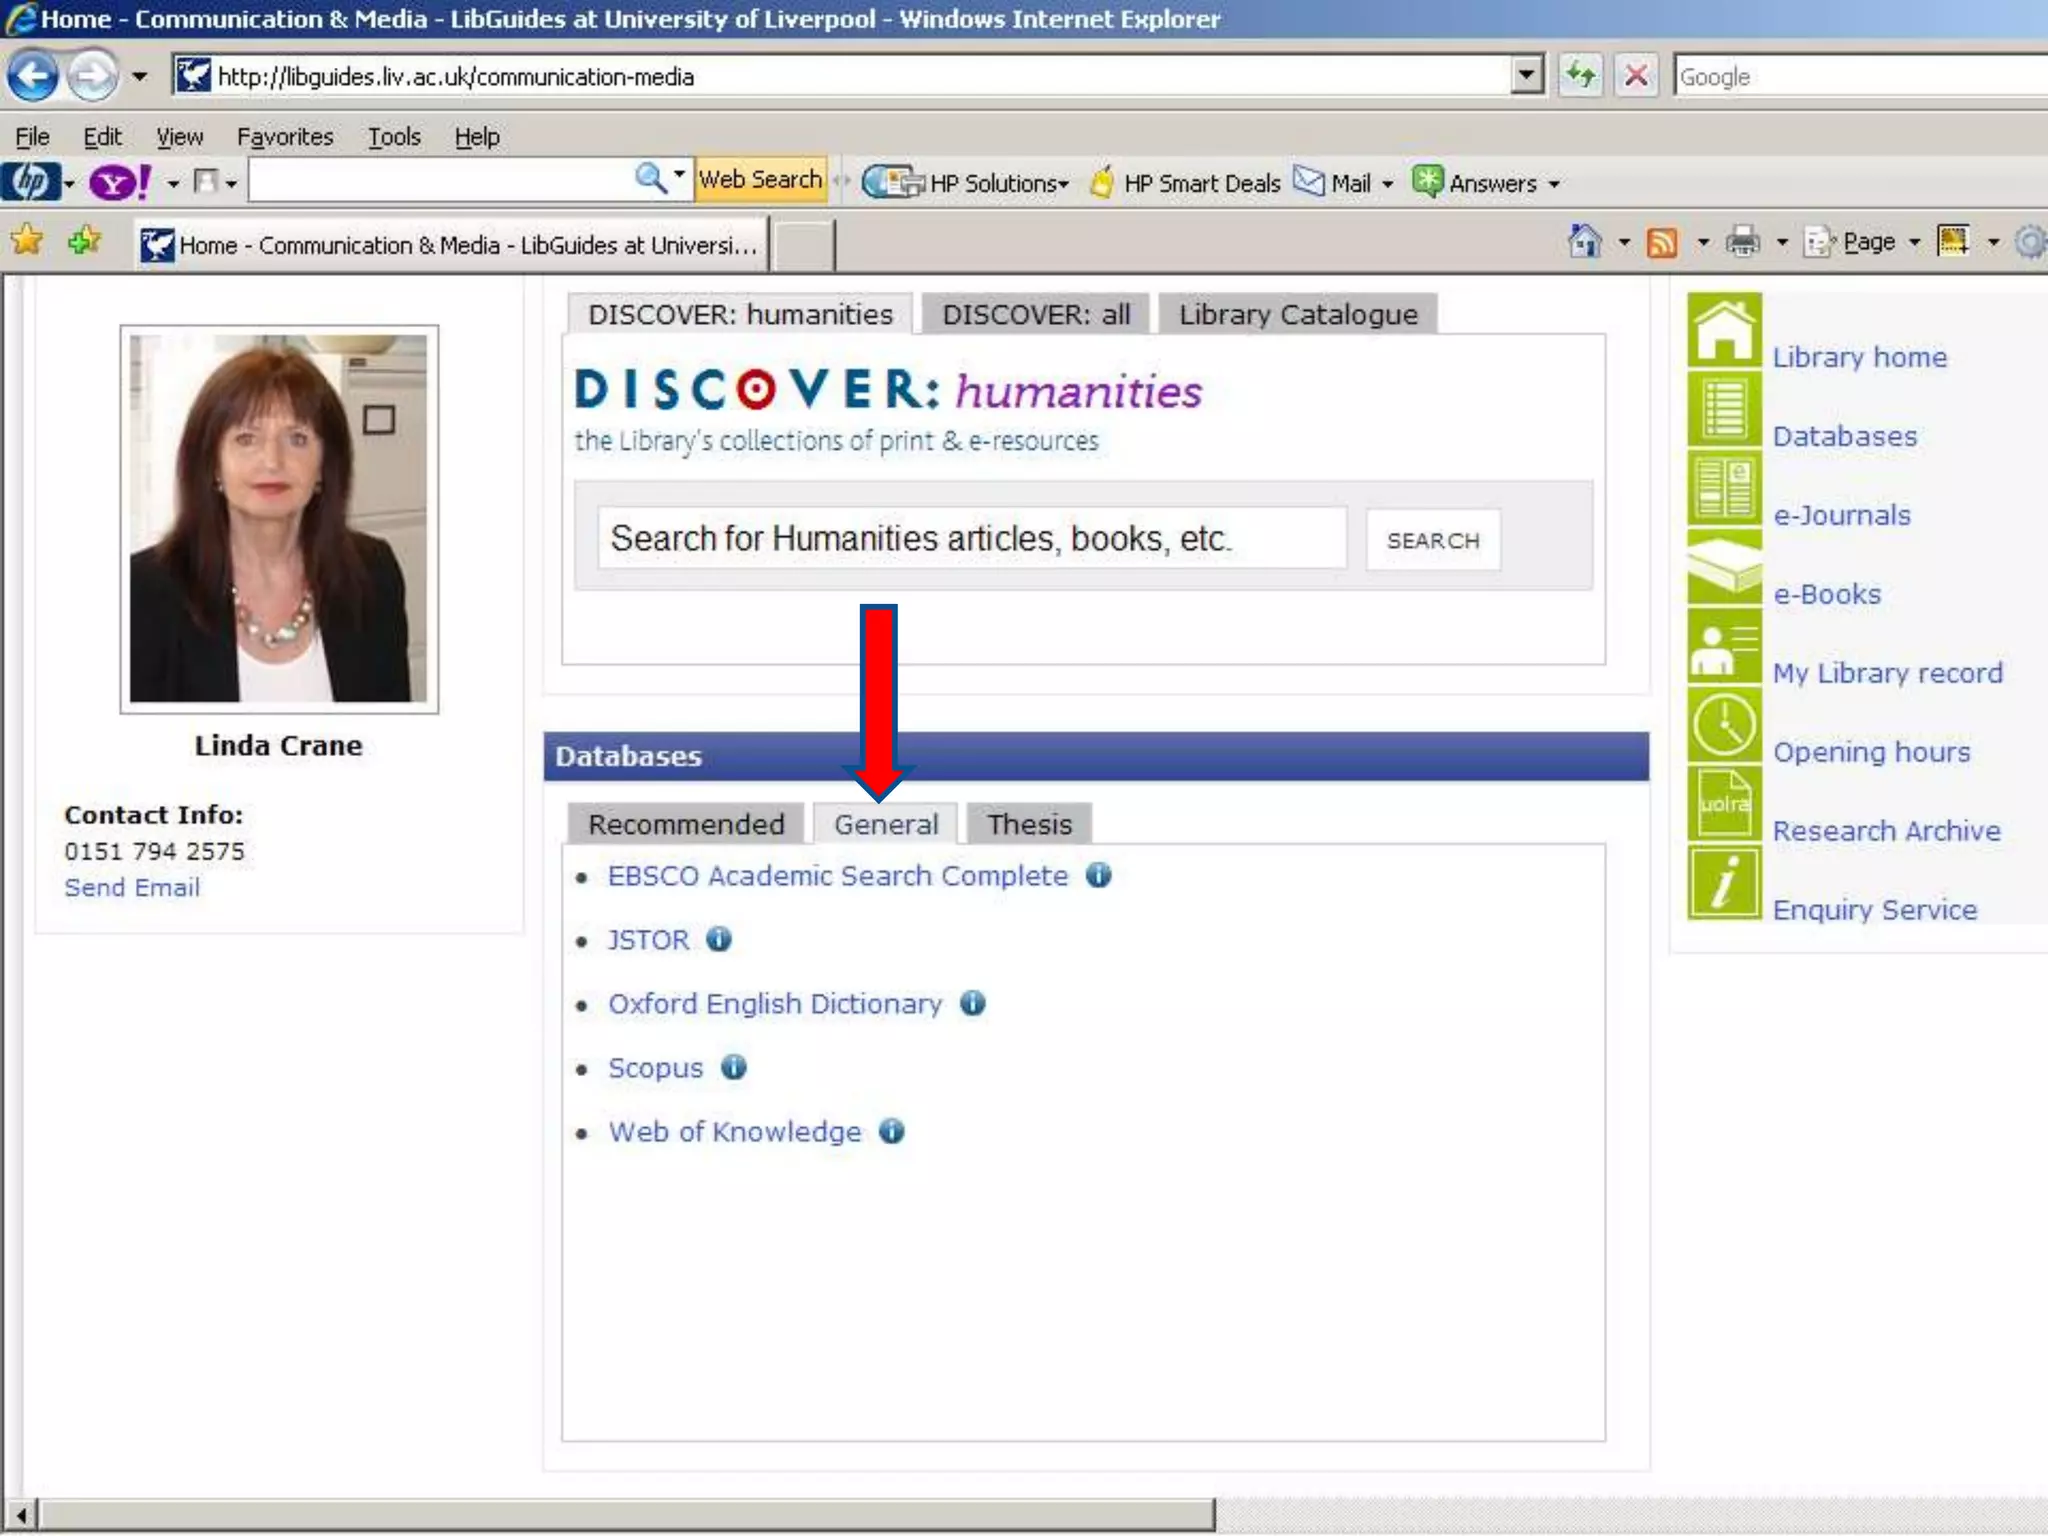Click the horizontal scrollbar at the bottom
Image resolution: width=2048 pixels, height=1536 pixels.
[626, 1514]
